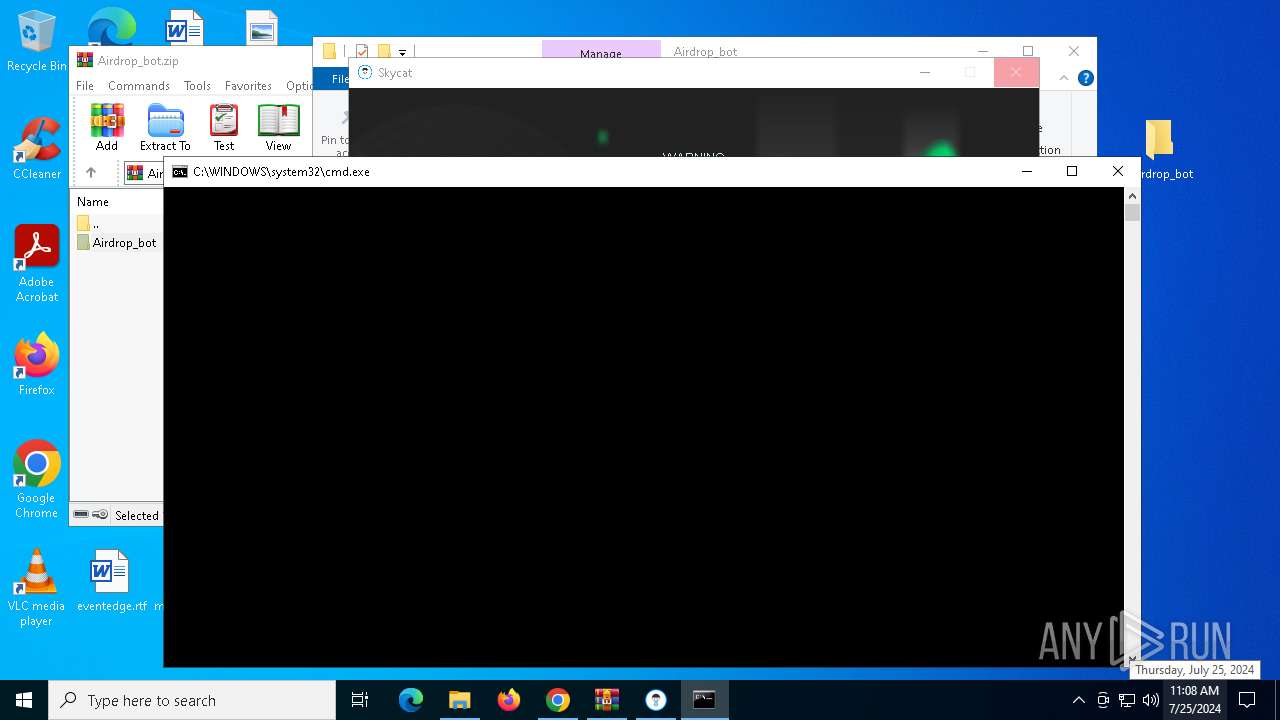1280x720 pixels.
Task: Open Explorer Help via the question mark icon
Action: (1086, 78)
